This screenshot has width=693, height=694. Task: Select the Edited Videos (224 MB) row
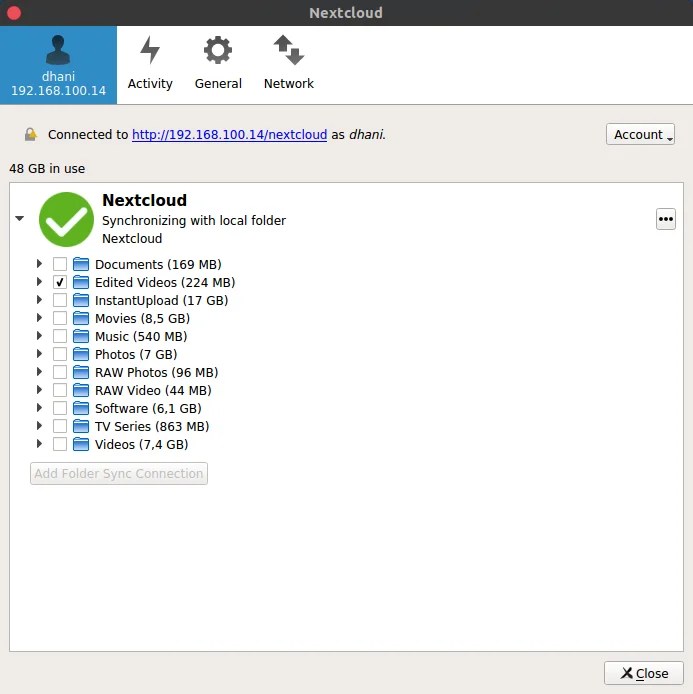165,282
